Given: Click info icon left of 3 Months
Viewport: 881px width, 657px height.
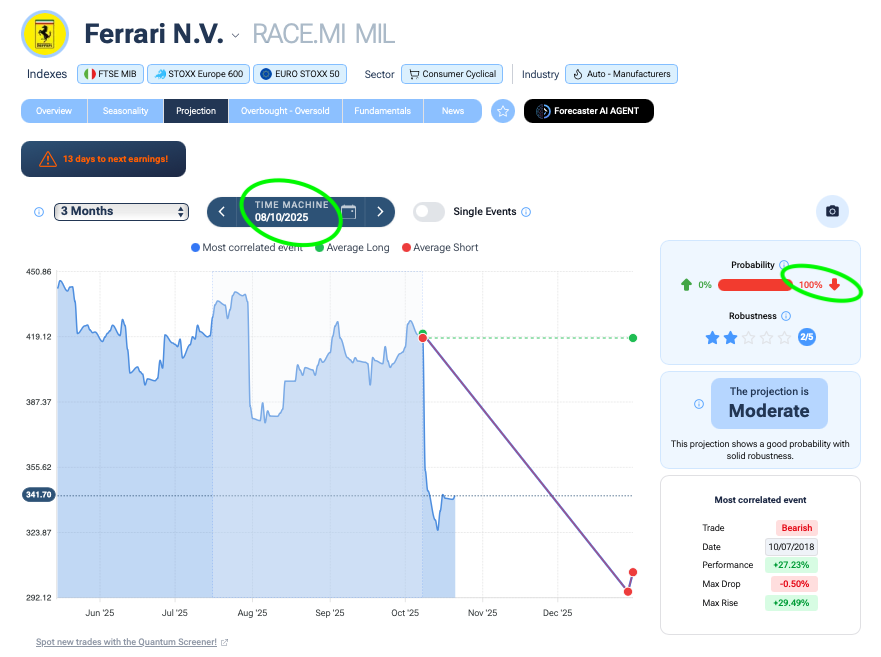Looking at the screenshot, I should point(39,212).
